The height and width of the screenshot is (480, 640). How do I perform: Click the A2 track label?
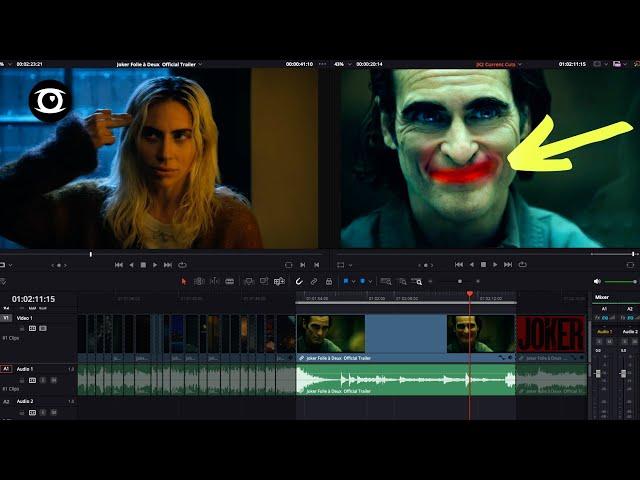(x=6, y=402)
